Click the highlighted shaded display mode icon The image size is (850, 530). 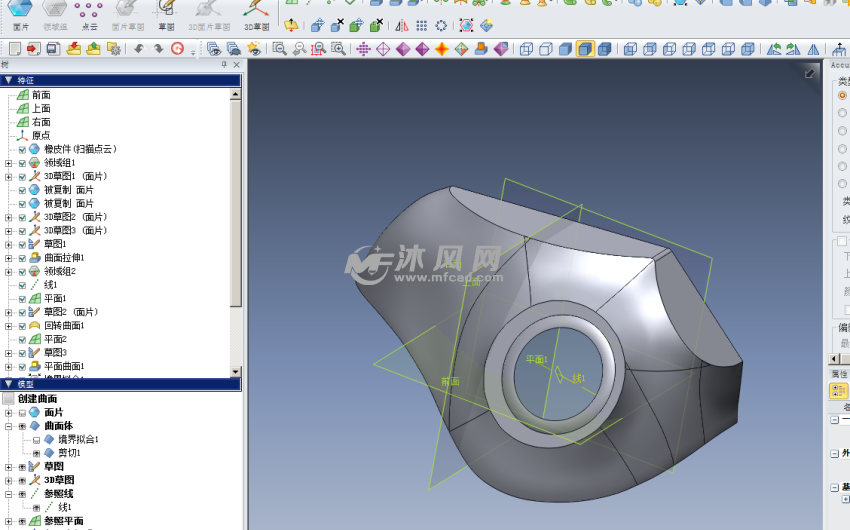[585, 48]
